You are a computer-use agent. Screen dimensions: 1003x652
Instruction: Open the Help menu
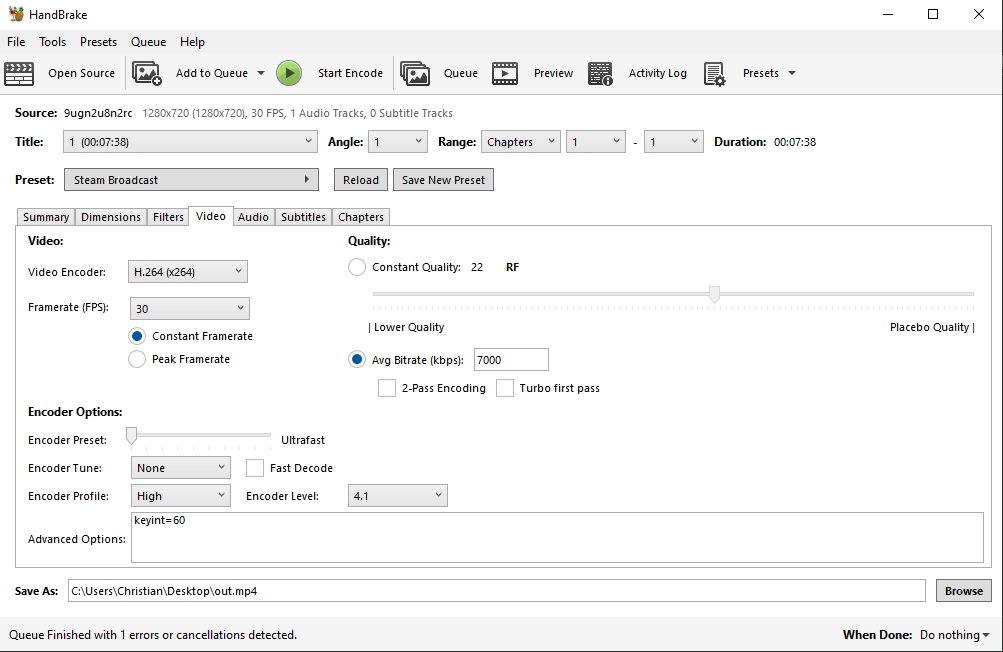tap(192, 42)
